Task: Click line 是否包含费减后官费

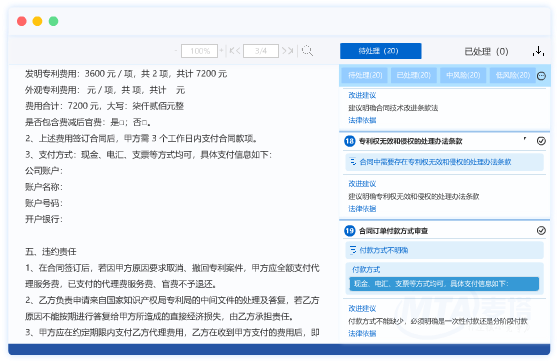Action: pyautogui.click(x=88, y=122)
